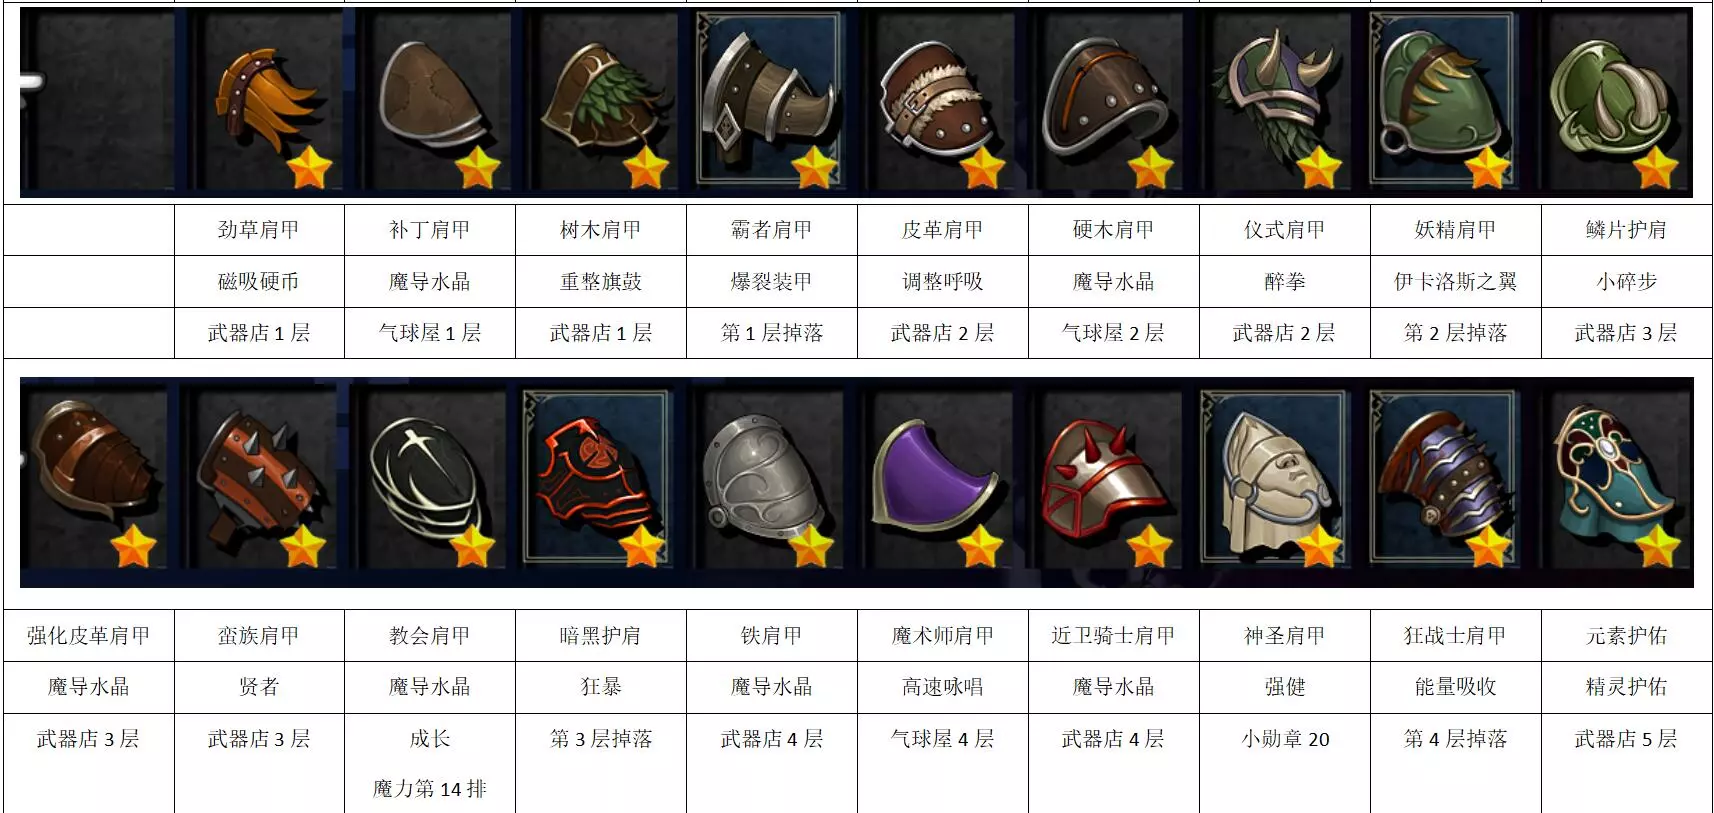The height and width of the screenshot is (813, 1714).
Task: Click the 伊卡洛斯之翼 skill cell
Action: coord(1455,282)
